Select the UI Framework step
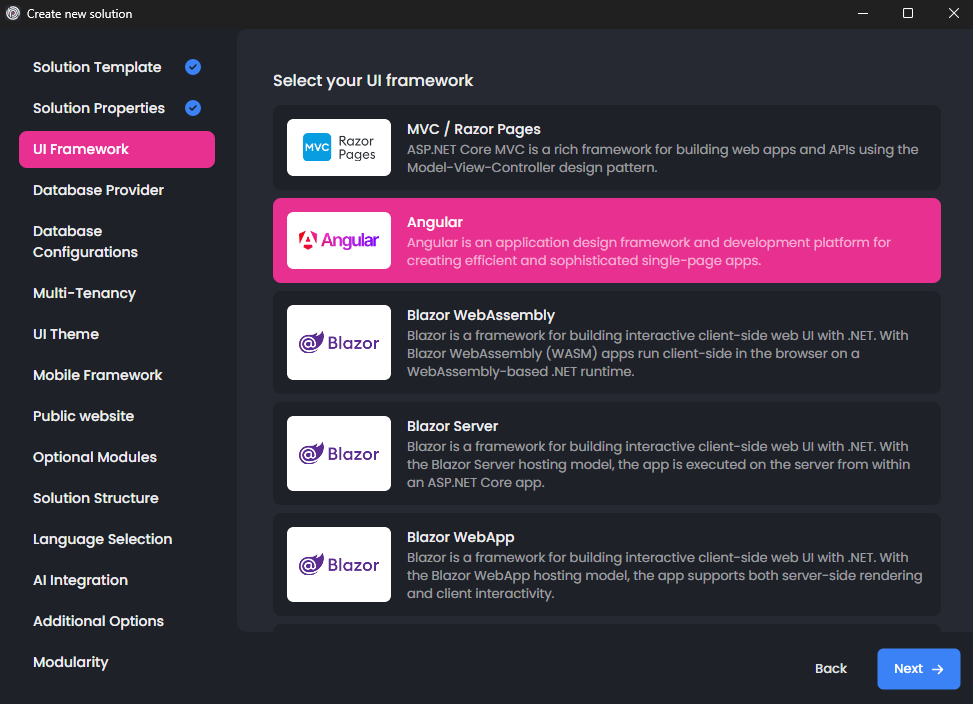The image size is (973, 704). [117, 149]
